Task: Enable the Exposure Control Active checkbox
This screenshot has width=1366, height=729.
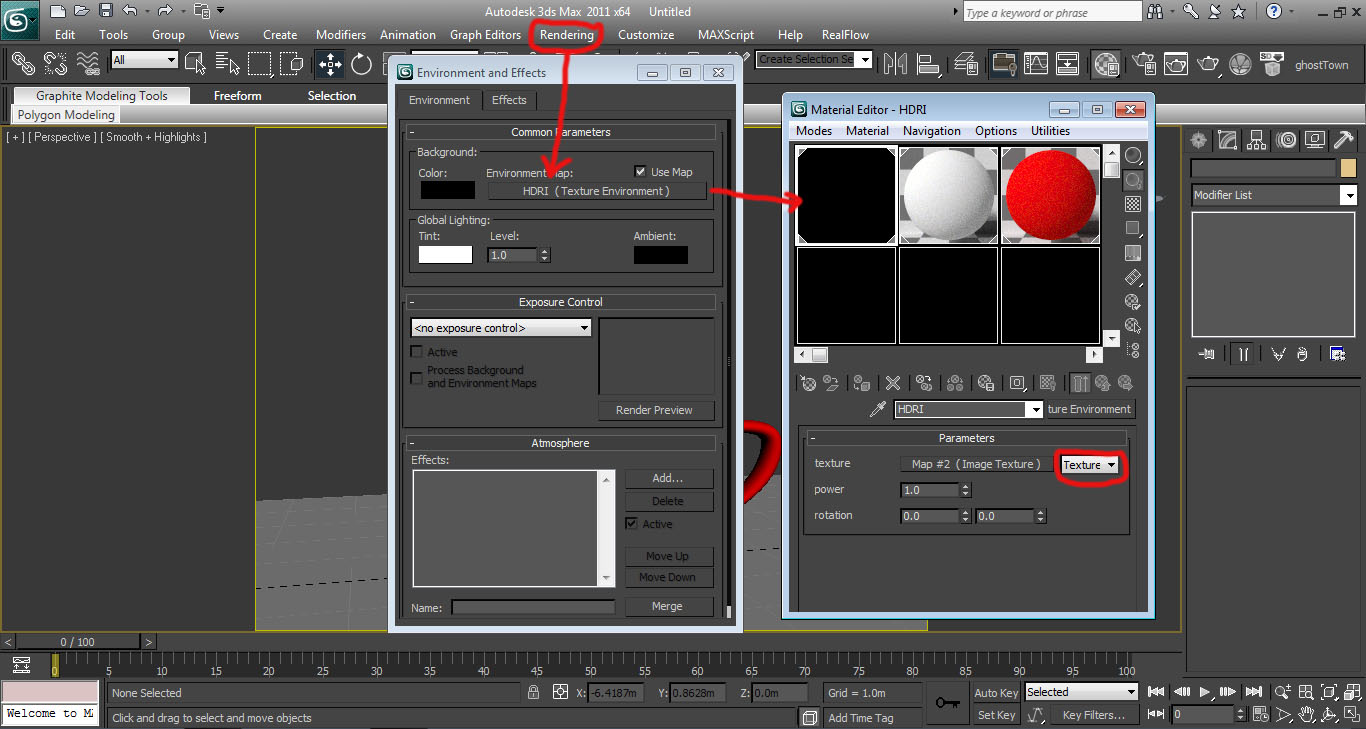Action: (417, 352)
